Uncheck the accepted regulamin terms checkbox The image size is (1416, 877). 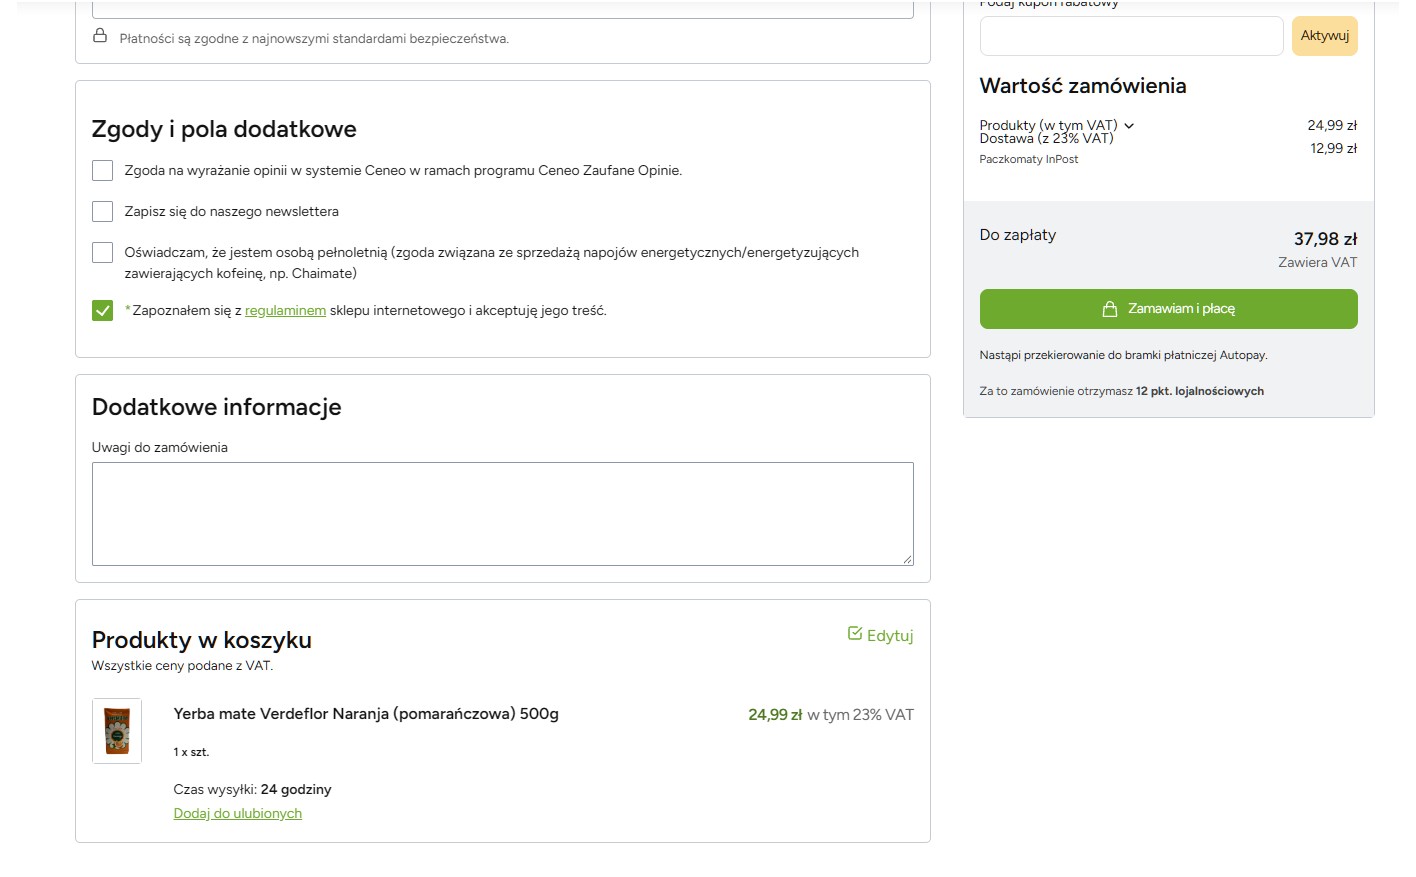click(x=102, y=310)
